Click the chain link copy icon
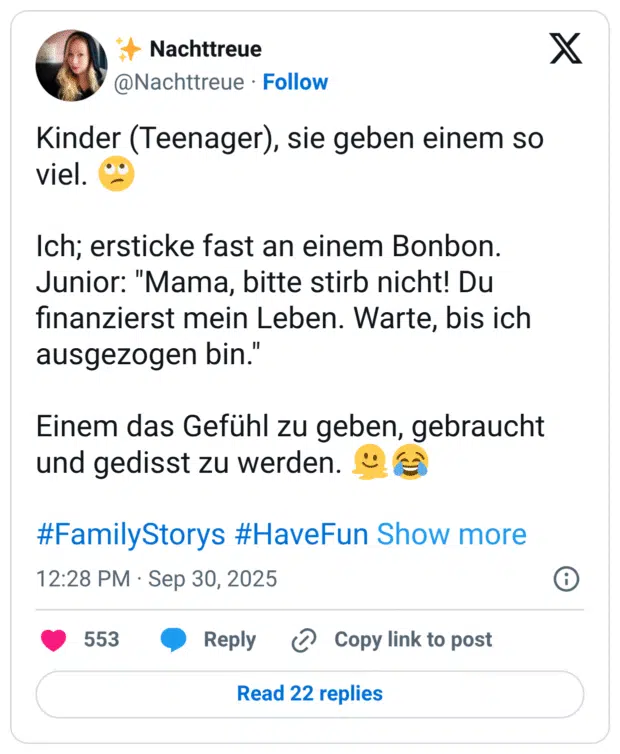The width and height of the screenshot is (620, 754). (x=303, y=640)
